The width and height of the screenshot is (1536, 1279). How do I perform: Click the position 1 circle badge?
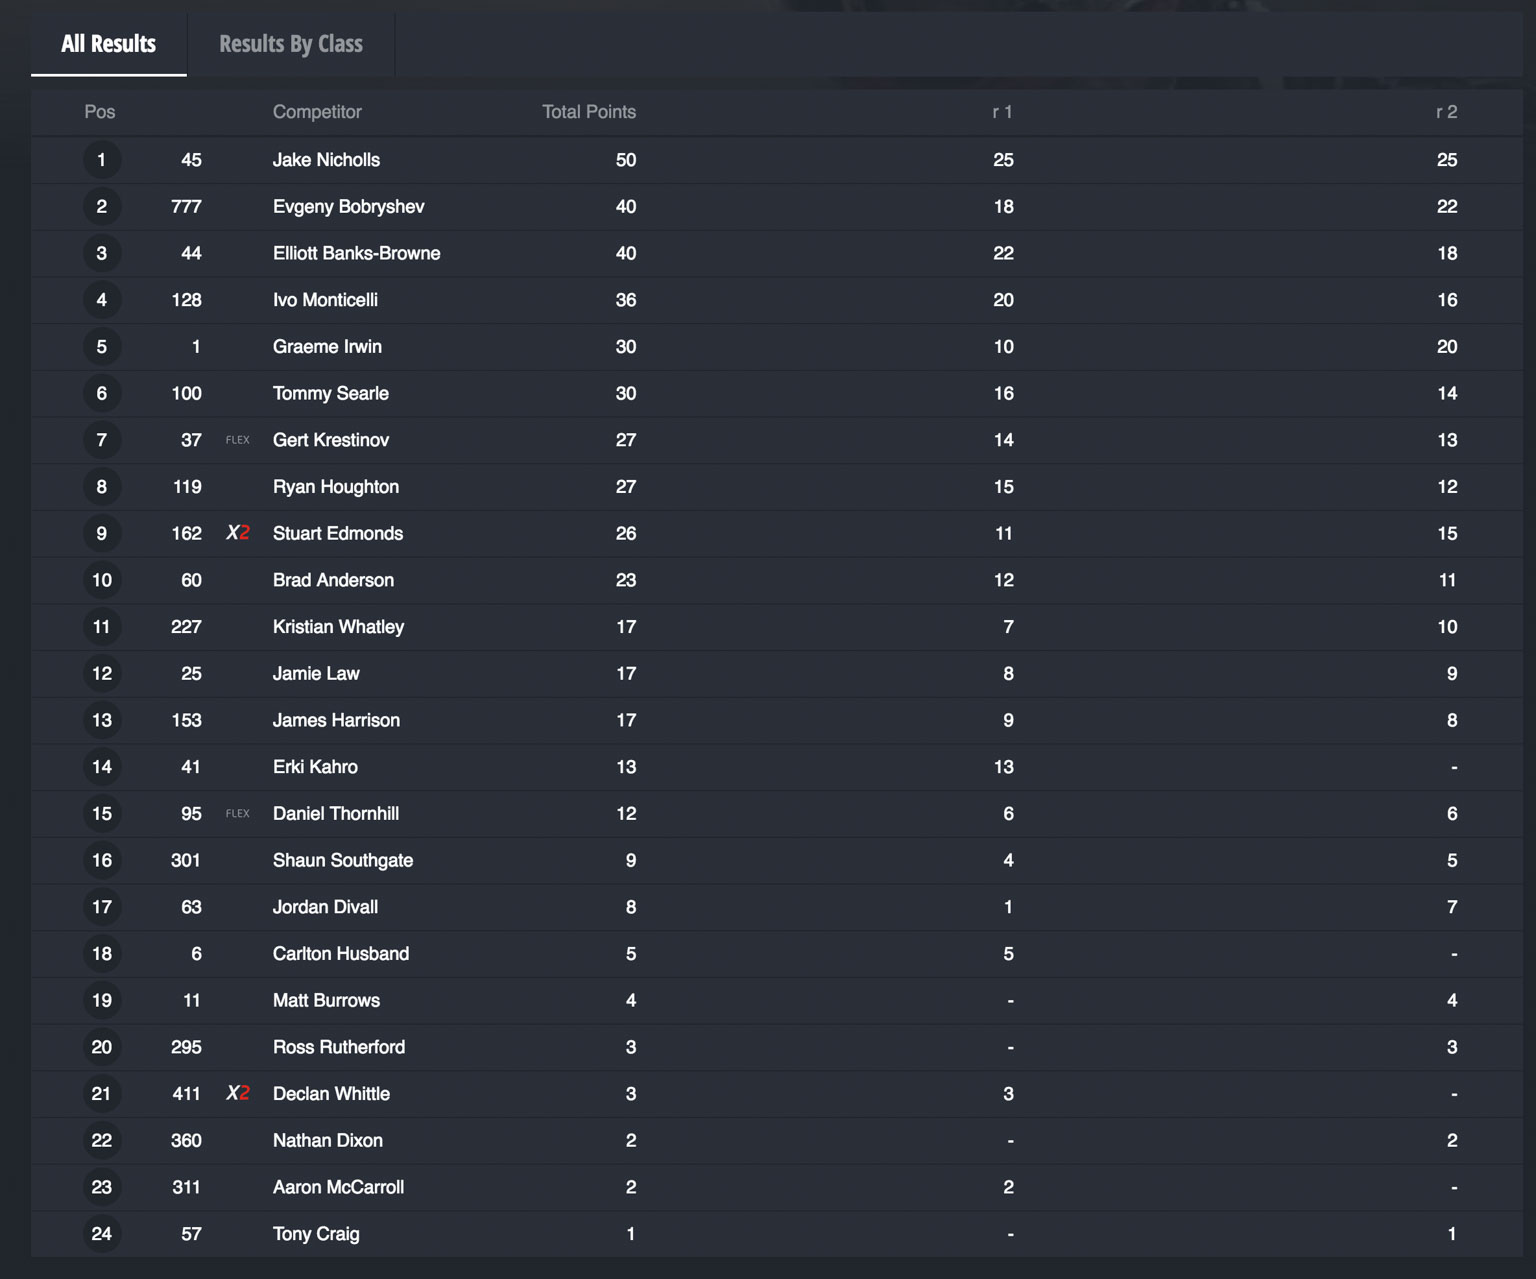coord(101,160)
